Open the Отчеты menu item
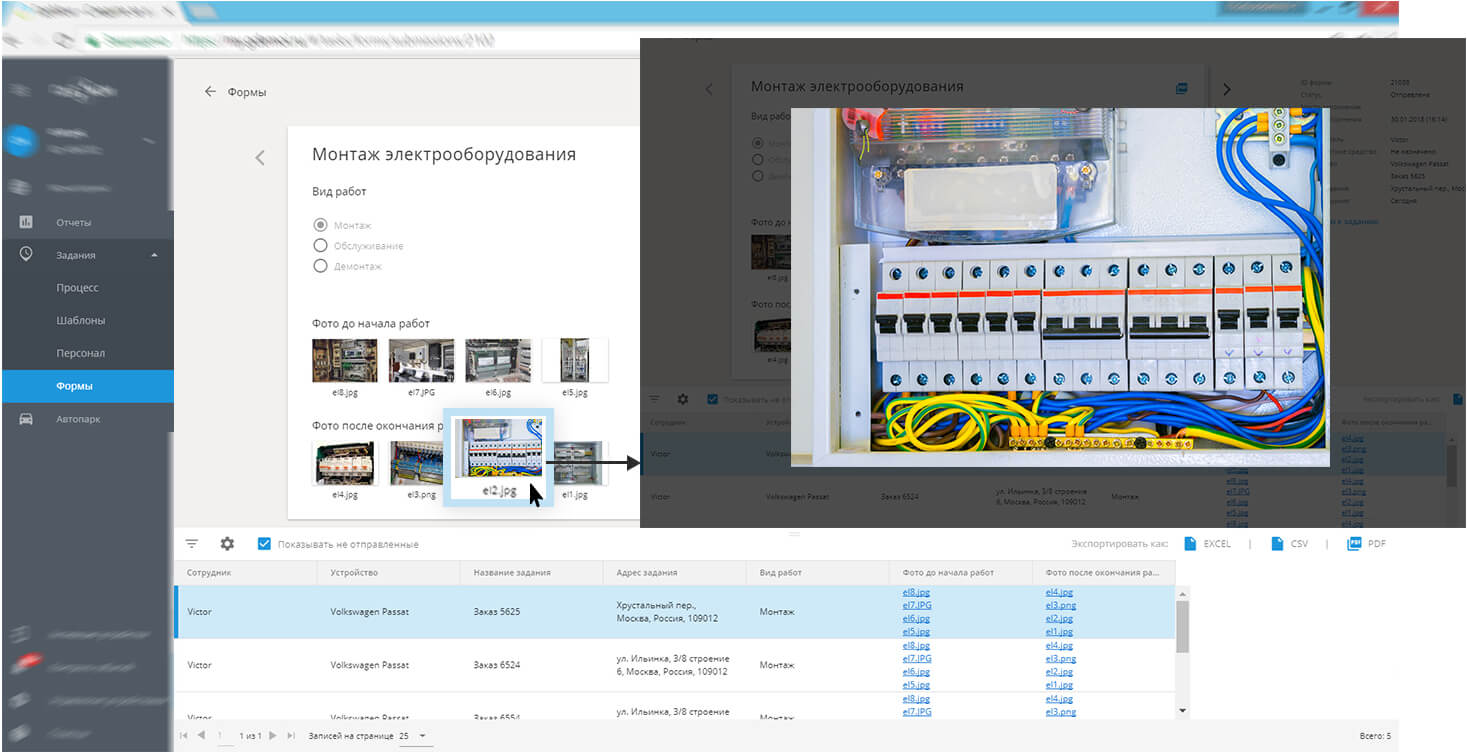 [73, 222]
